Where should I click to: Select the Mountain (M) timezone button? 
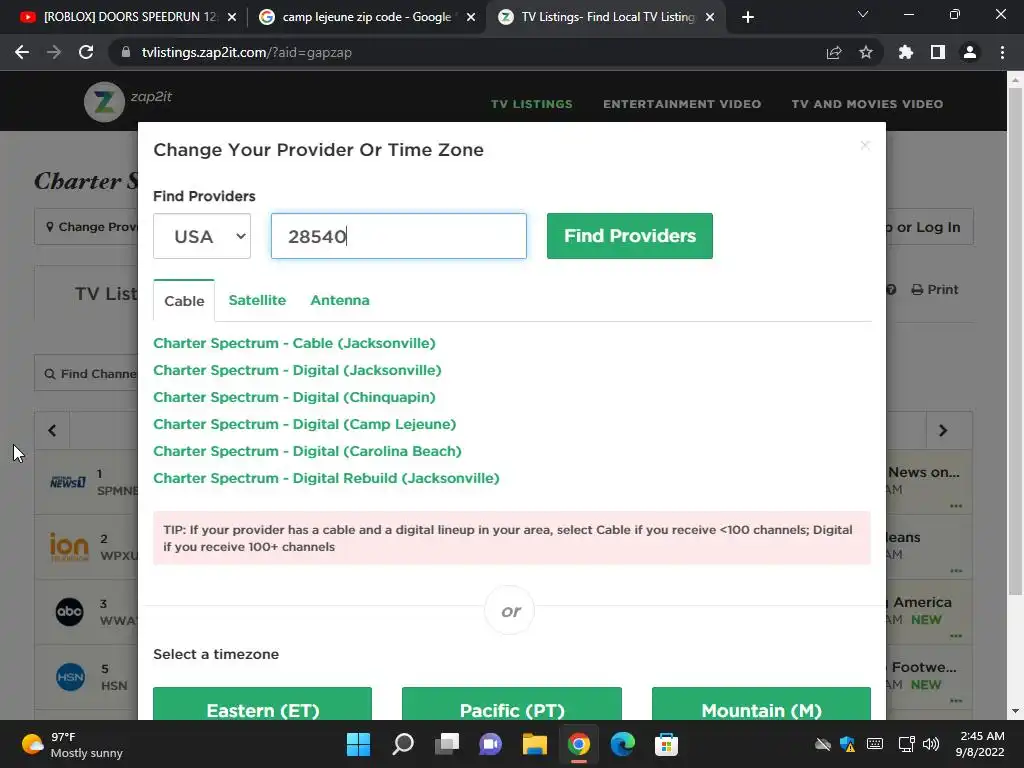tap(761, 704)
